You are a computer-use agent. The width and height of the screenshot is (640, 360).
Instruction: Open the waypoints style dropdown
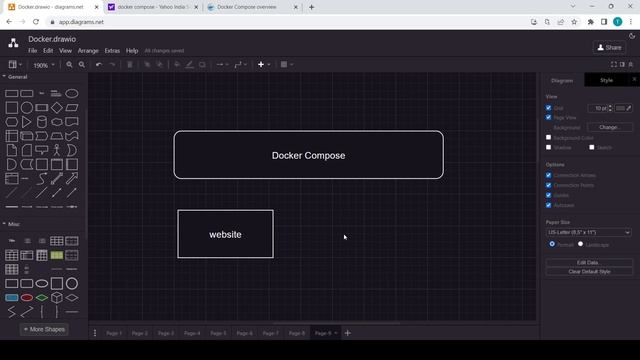[240, 64]
